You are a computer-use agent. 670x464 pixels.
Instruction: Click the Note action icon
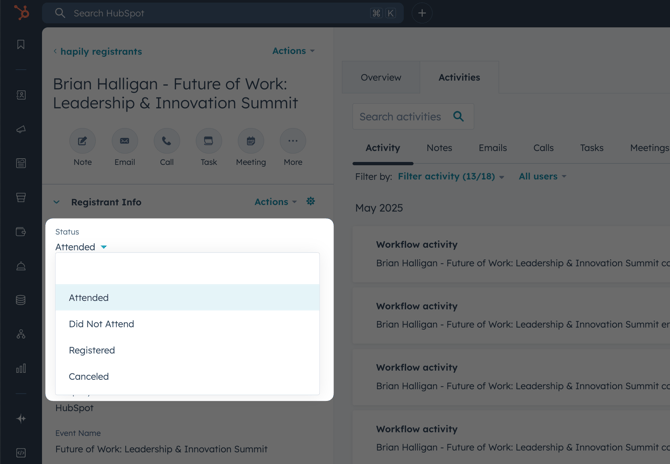pos(82,141)
